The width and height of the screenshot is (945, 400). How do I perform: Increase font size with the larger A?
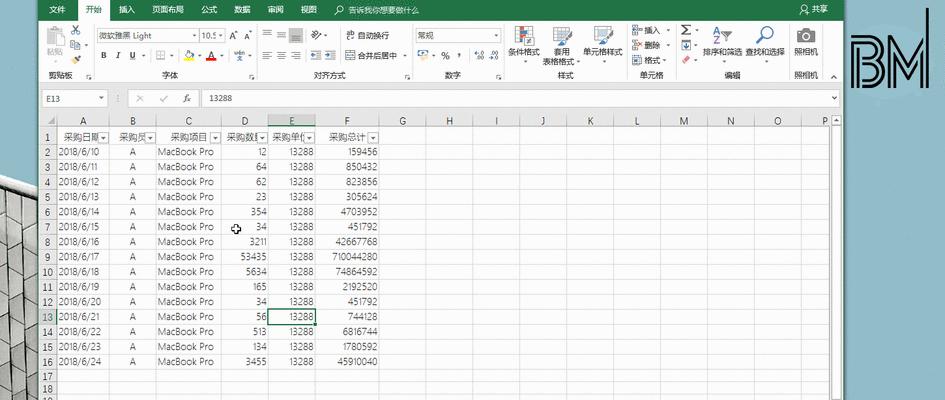click(x=233, y=36)
